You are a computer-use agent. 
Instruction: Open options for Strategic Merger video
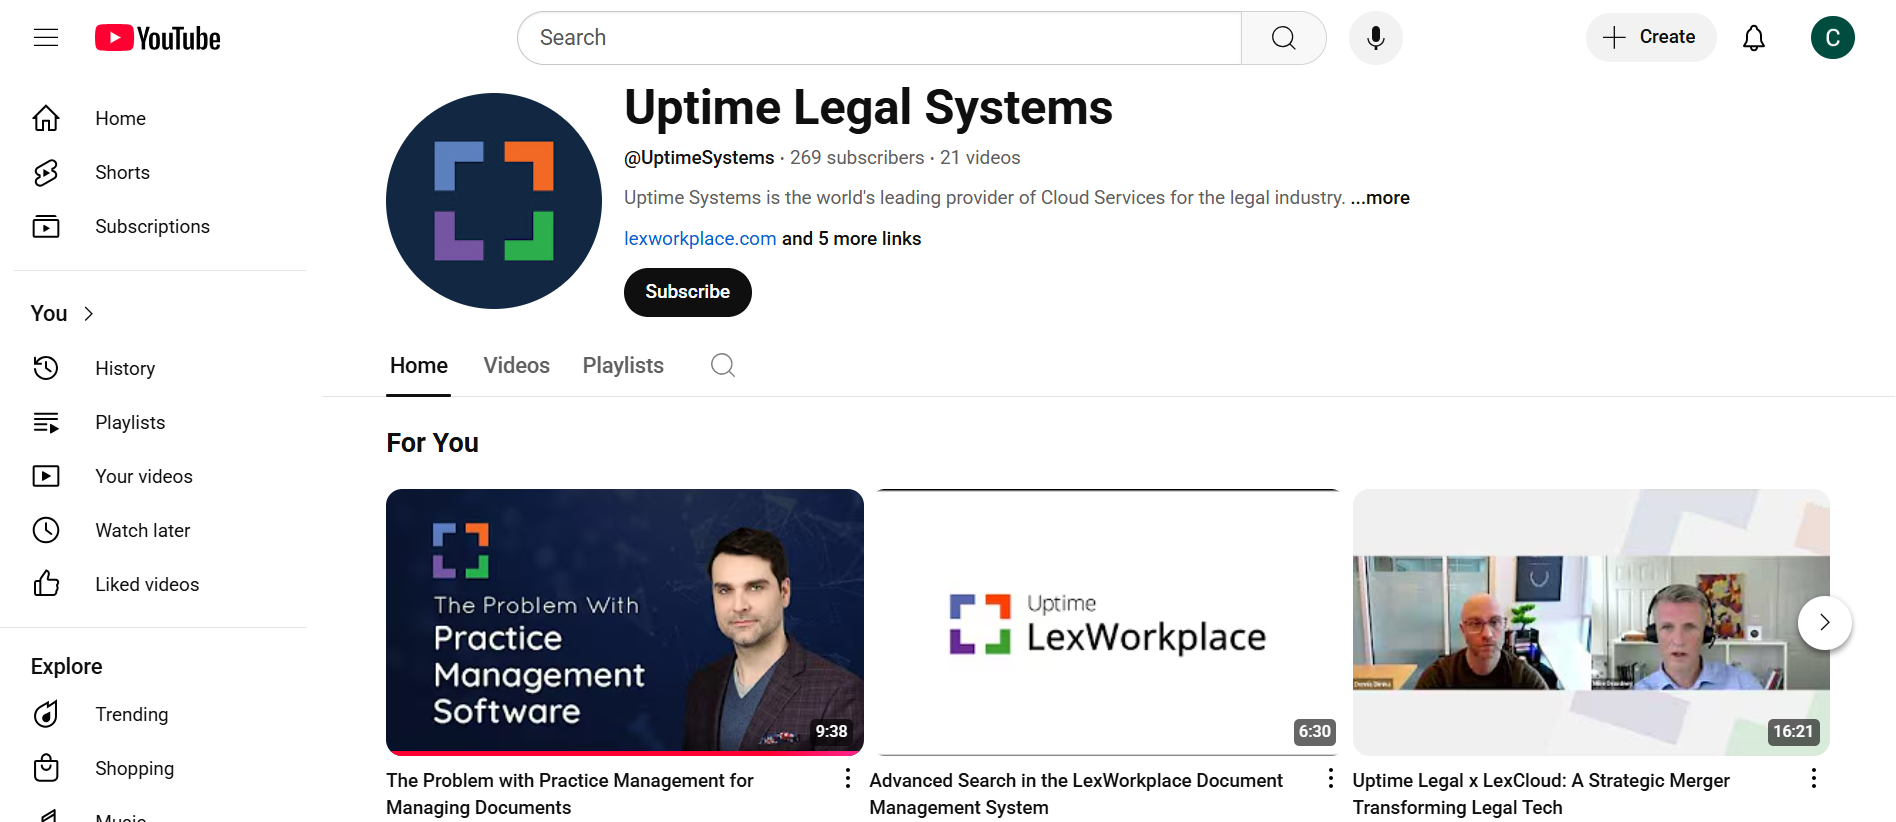(1813, 778)
